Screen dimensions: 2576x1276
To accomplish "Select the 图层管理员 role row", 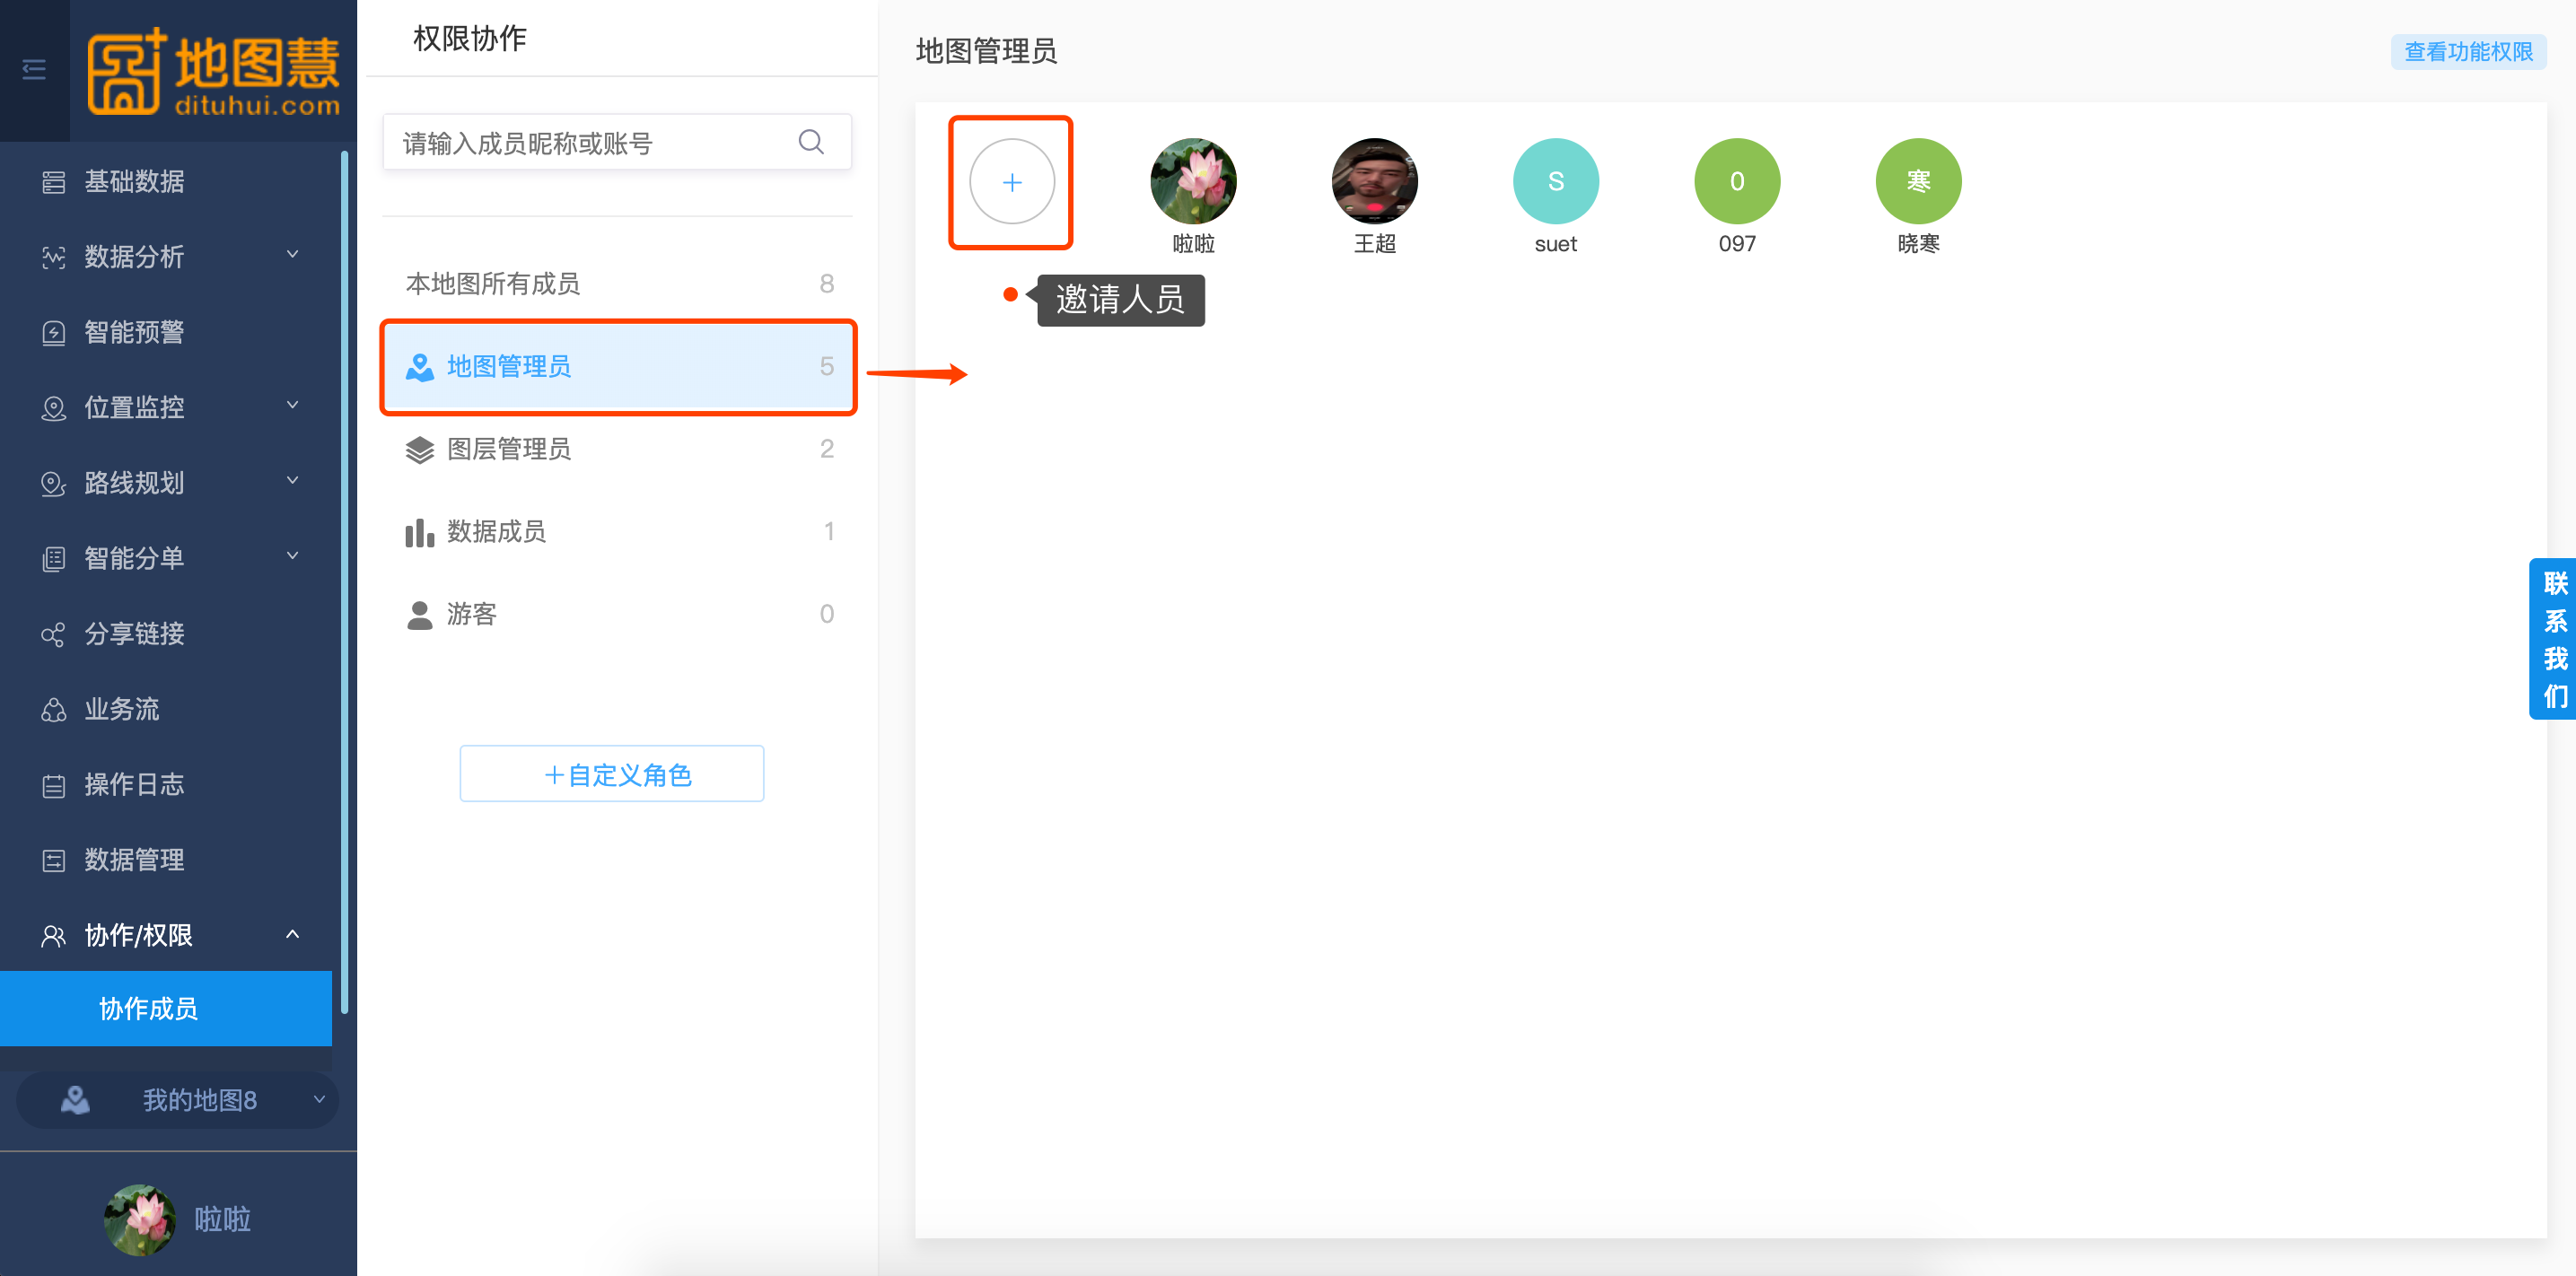I will (x=619, y=450).
